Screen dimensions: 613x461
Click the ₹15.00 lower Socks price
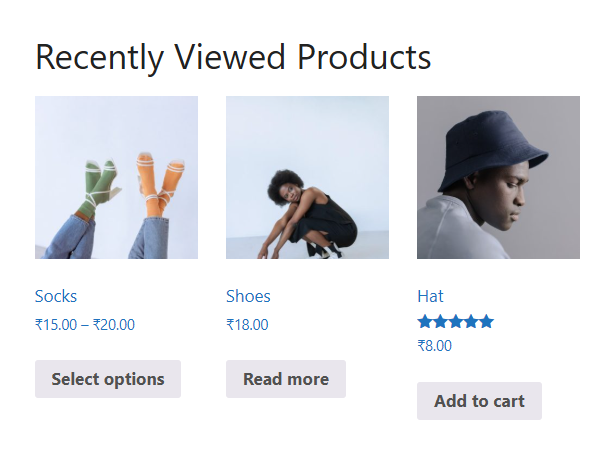point(55,325)
